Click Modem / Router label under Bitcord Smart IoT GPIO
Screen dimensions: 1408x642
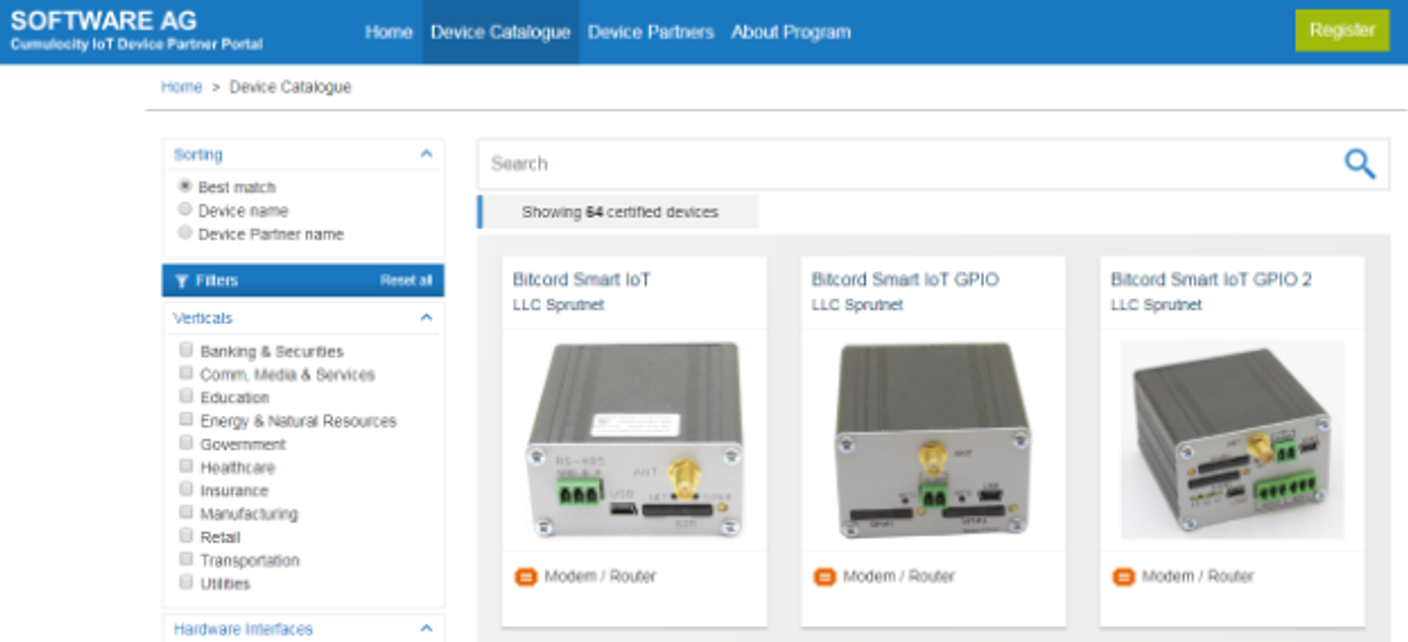[899, 577]
